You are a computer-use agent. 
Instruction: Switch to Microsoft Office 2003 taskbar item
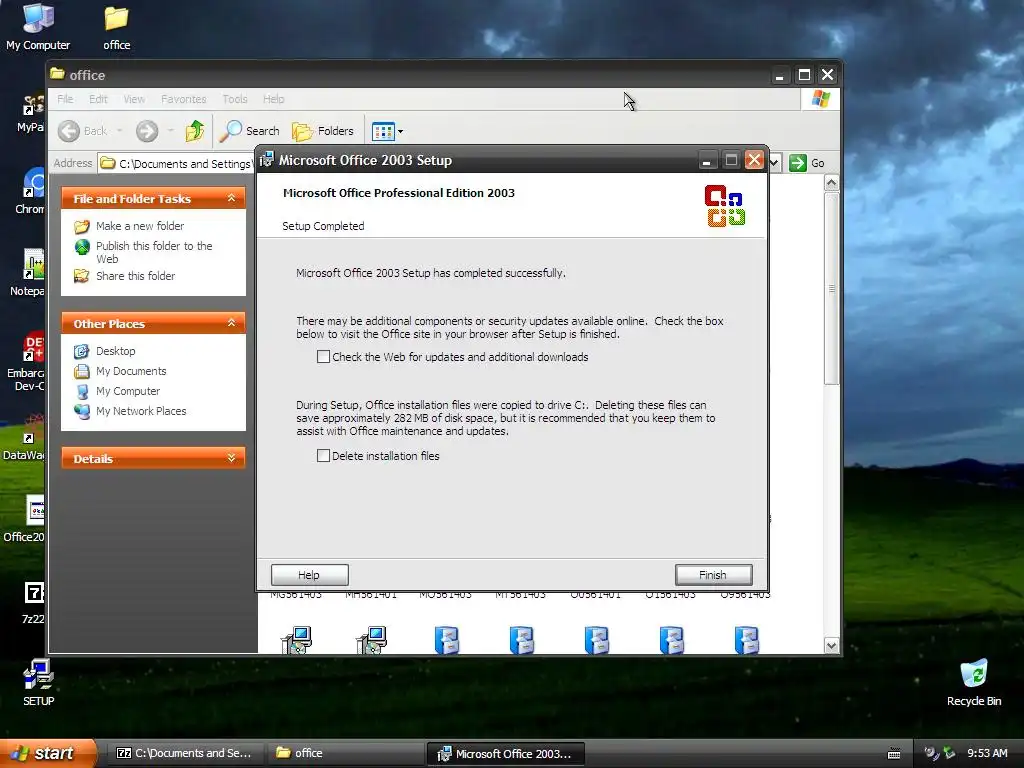click(505, 754)
